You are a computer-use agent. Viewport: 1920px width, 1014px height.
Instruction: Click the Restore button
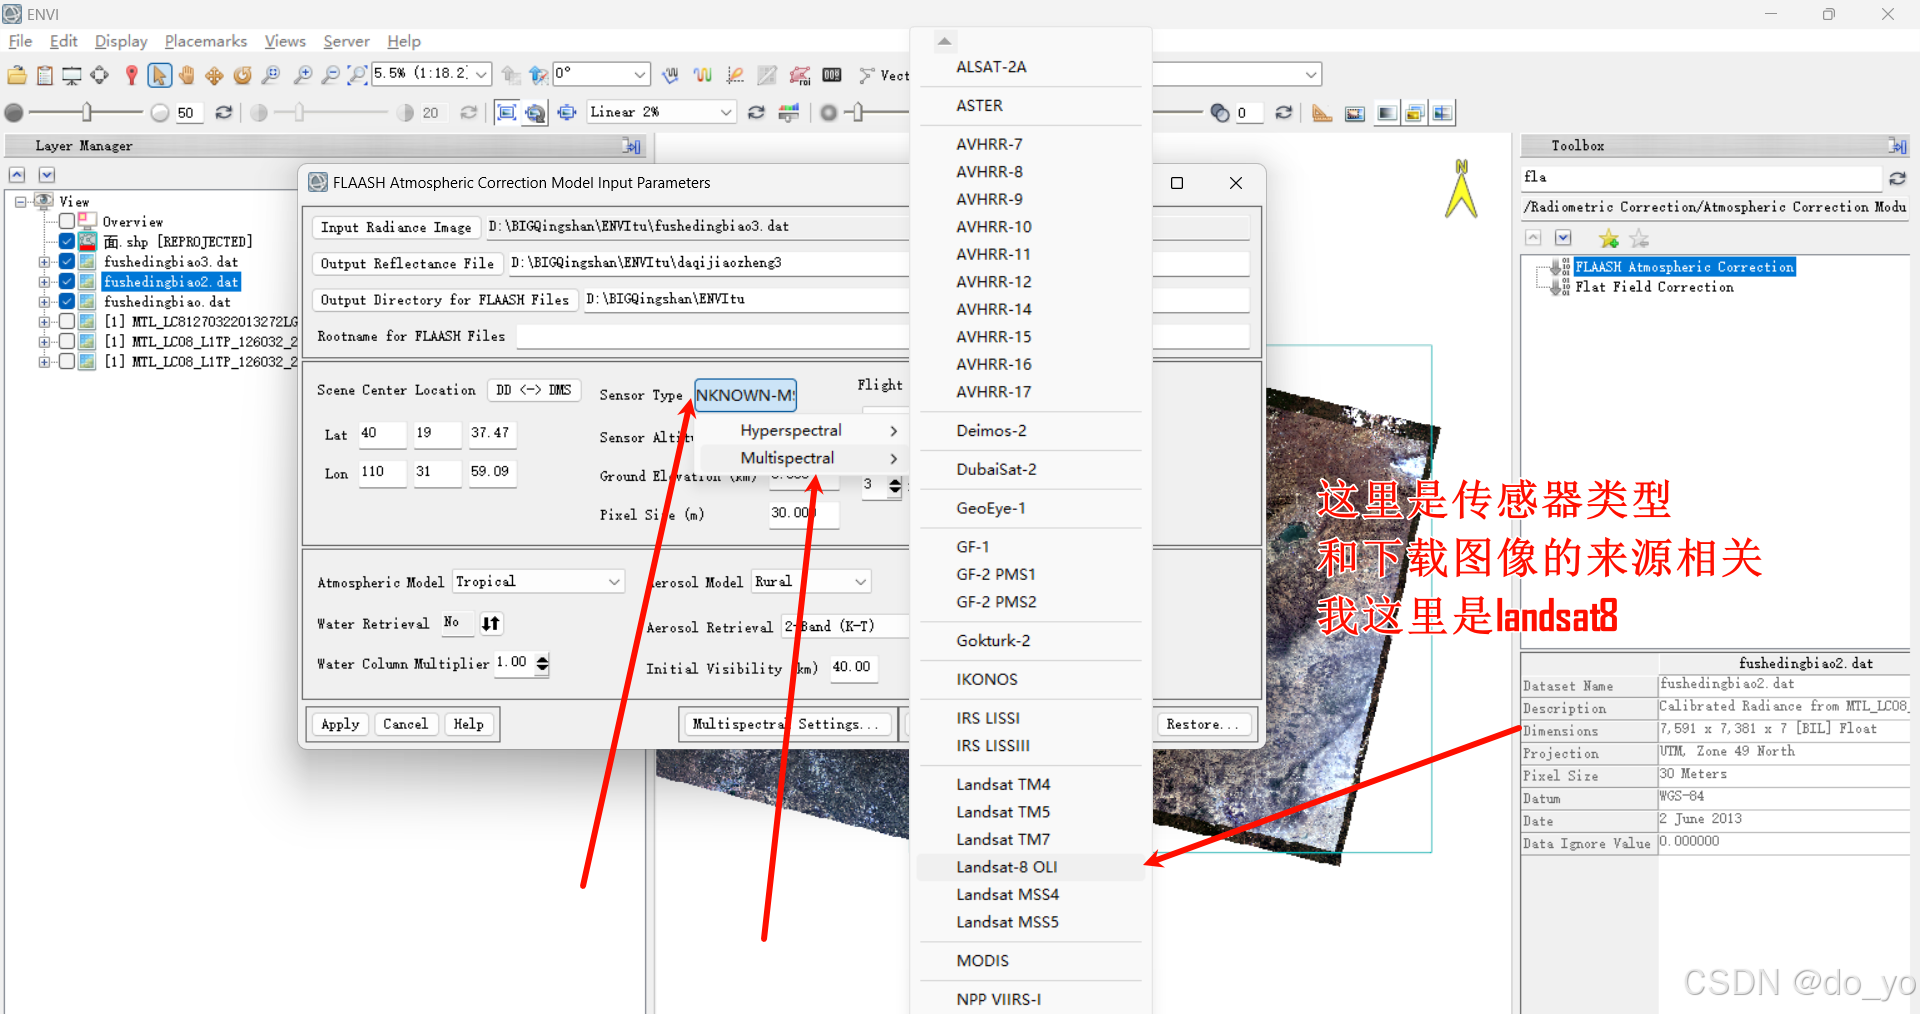[1203, 724]
